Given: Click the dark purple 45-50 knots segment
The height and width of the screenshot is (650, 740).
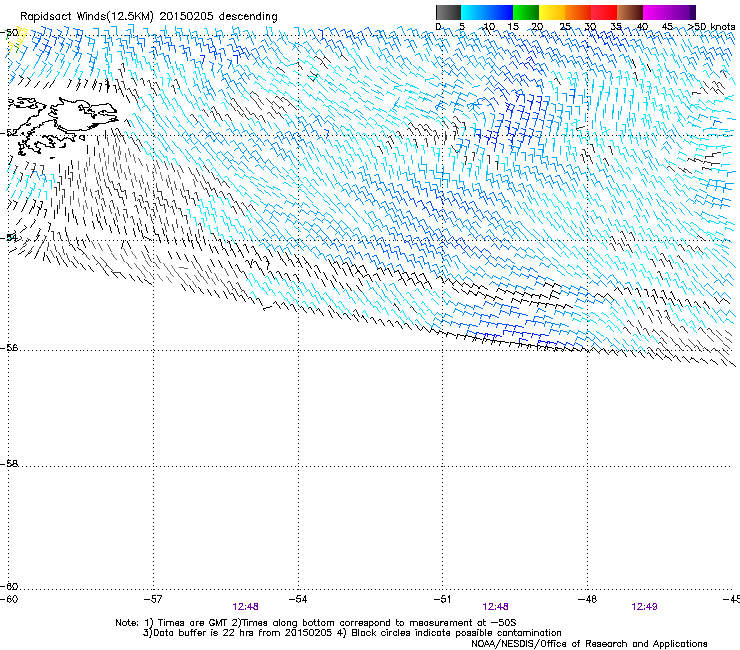Looking at the screenshot, I should (x=682, y=12).
